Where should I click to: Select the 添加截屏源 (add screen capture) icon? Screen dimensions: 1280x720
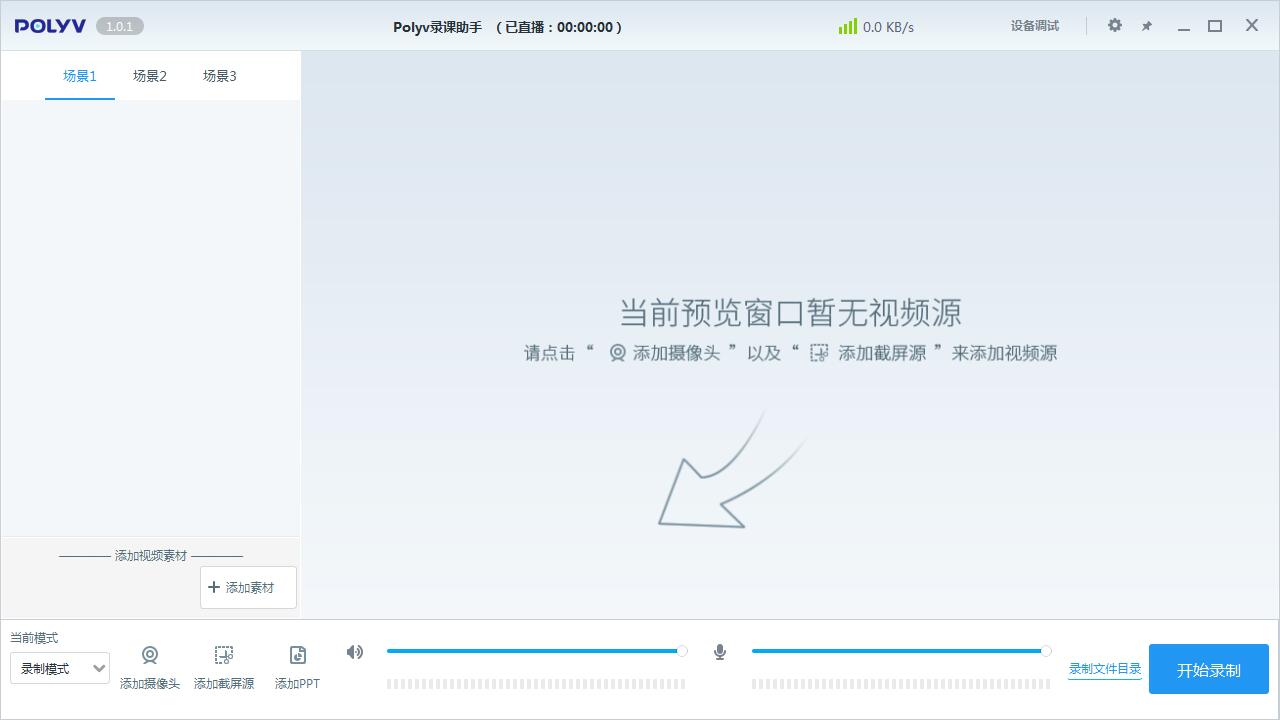coord(224,655)
